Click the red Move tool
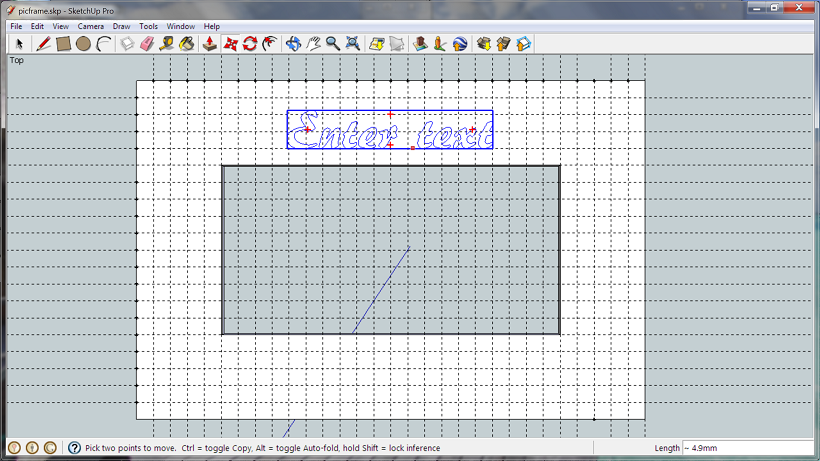 230,44
